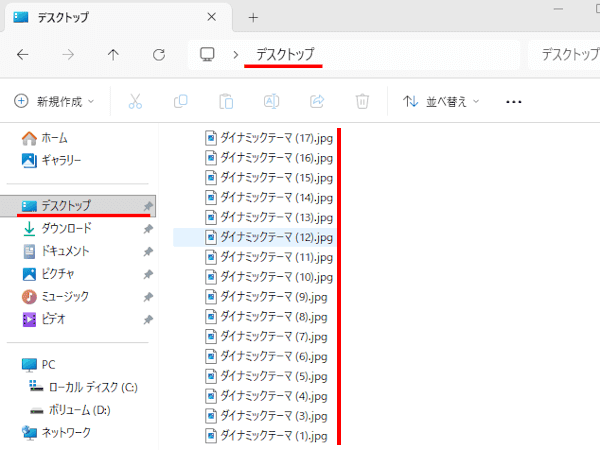The width and height of the screenshot is (600, 450).
Task: Select デスクトップ in the address bar
Action: point(285,54)
